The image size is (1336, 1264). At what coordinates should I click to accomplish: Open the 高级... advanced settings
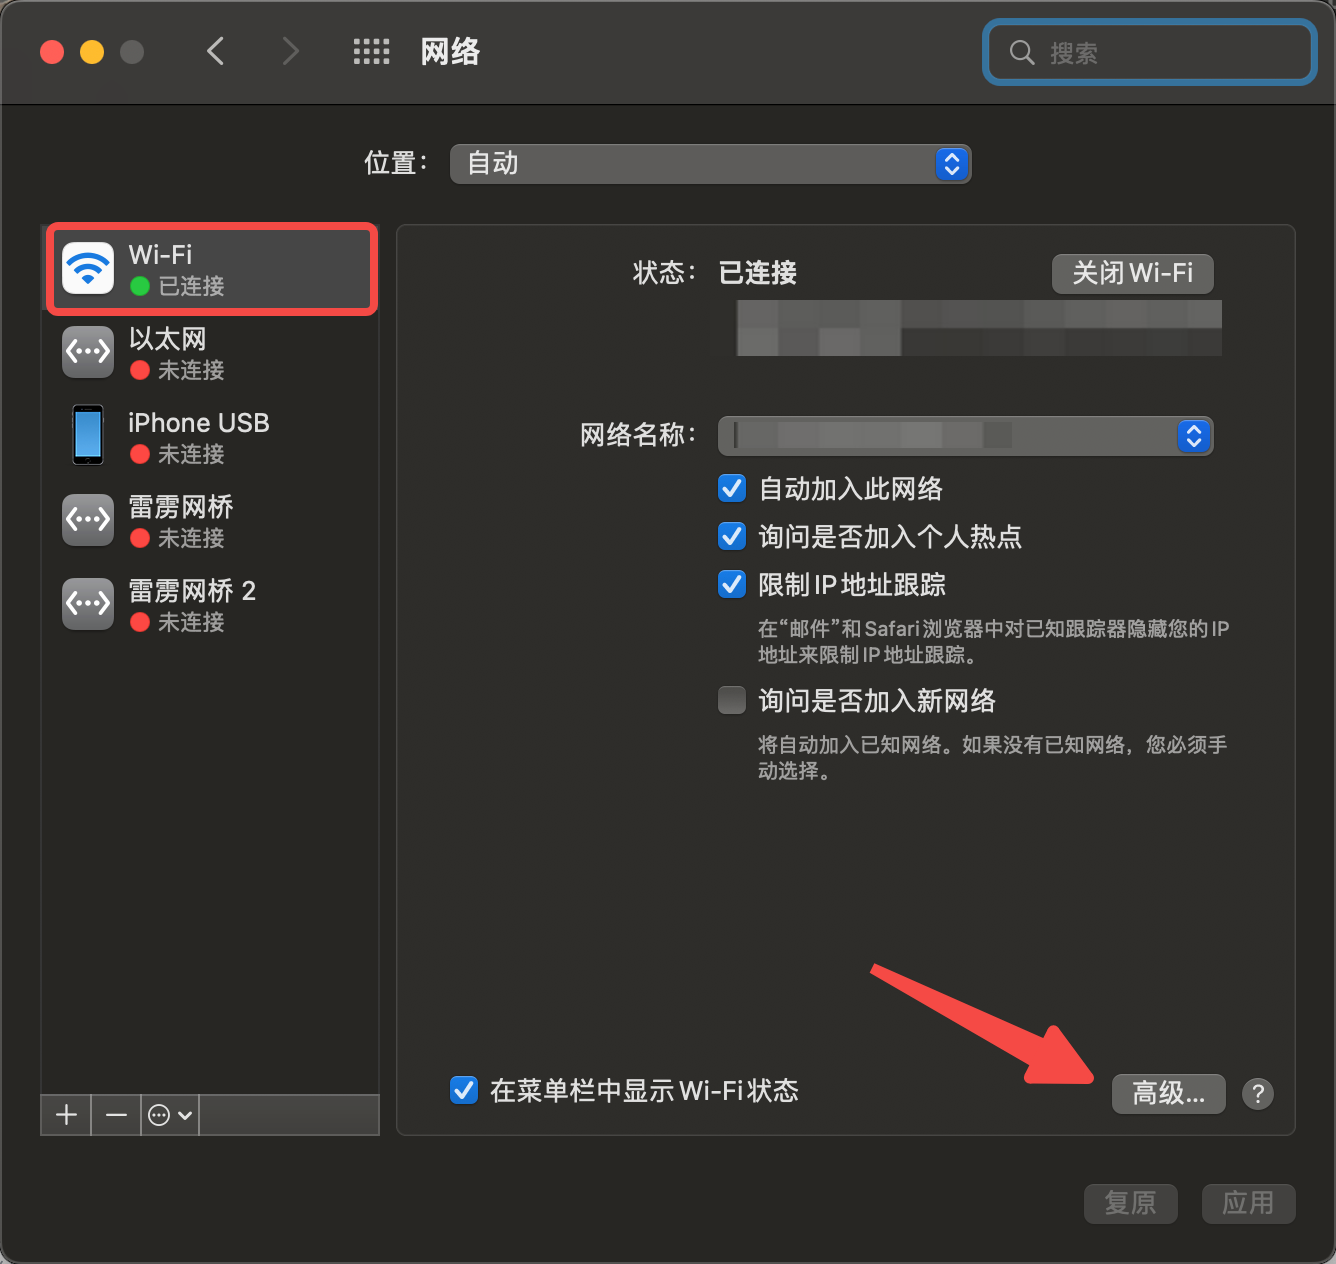click(1168, 1093)
